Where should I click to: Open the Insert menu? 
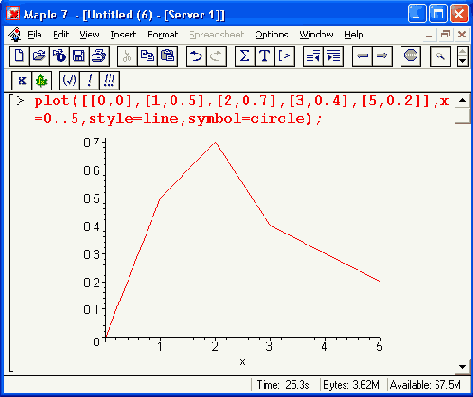pos(123,34)
